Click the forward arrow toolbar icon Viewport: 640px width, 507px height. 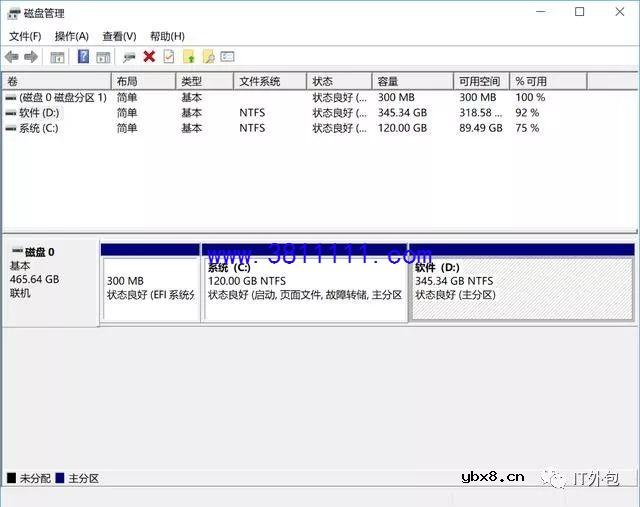(31, 57)
